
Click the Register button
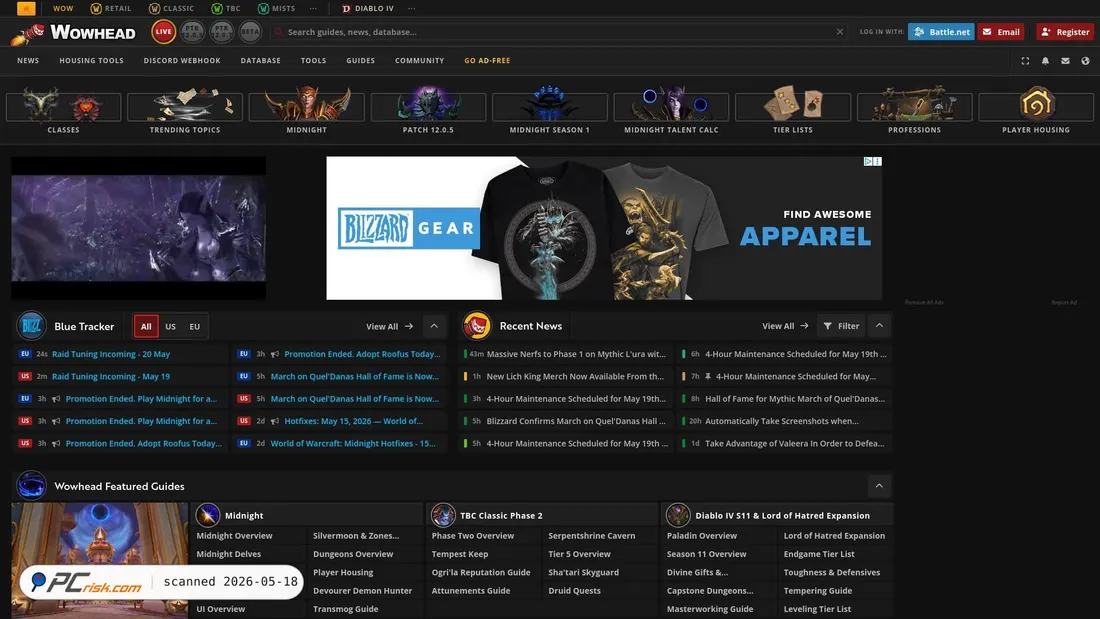tap(1065, 32)
